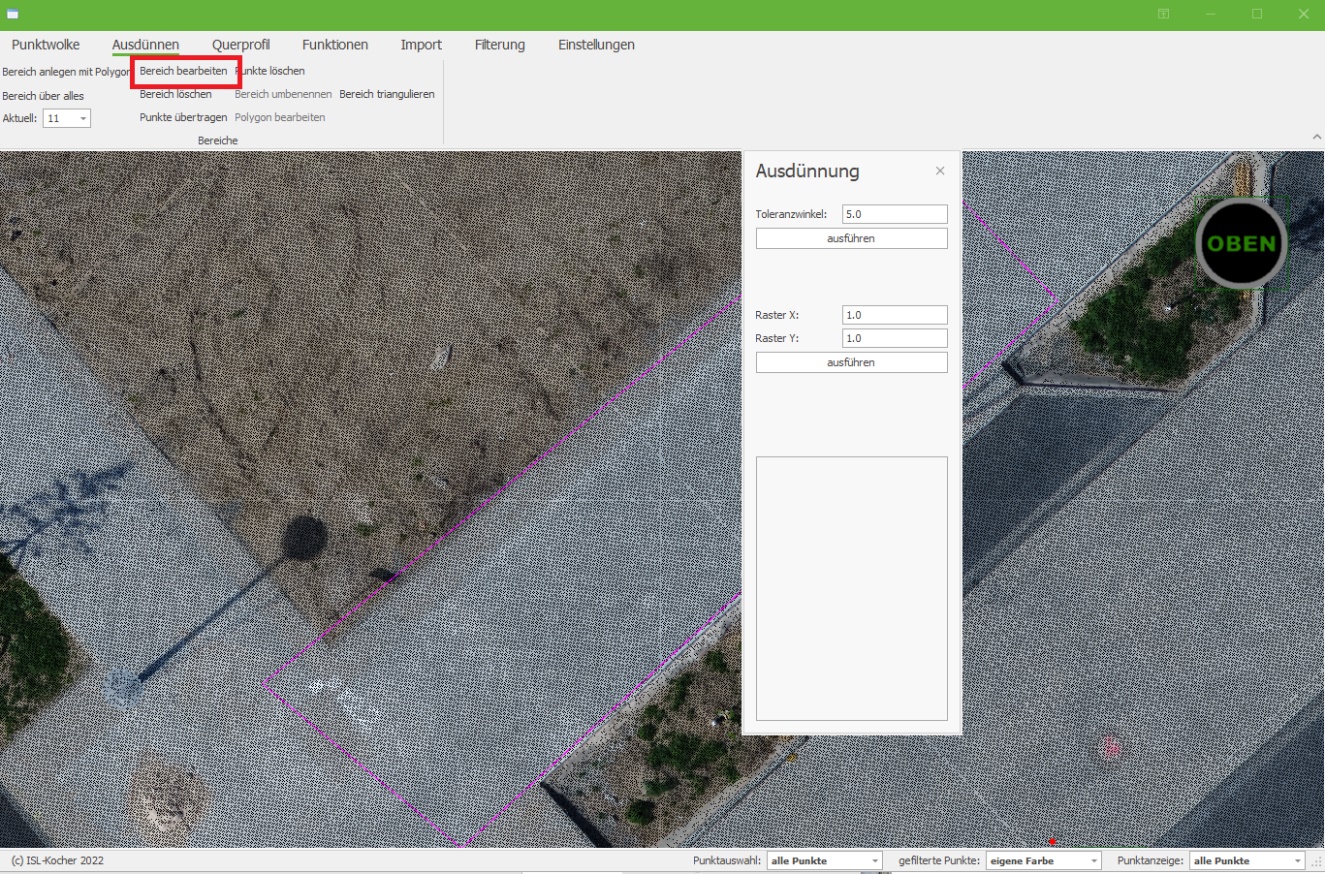Switch to the Querprofil tab
This screenshot has height=874, width=1325.
(x=241, y=45)
